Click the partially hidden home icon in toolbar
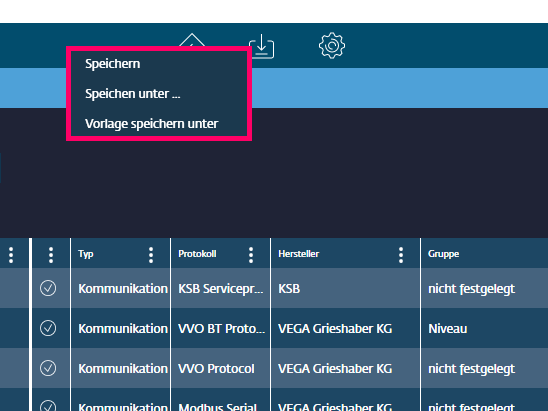The height and width of the screenshot is (411, 548). pyautogui.click(x=192, y=40)
